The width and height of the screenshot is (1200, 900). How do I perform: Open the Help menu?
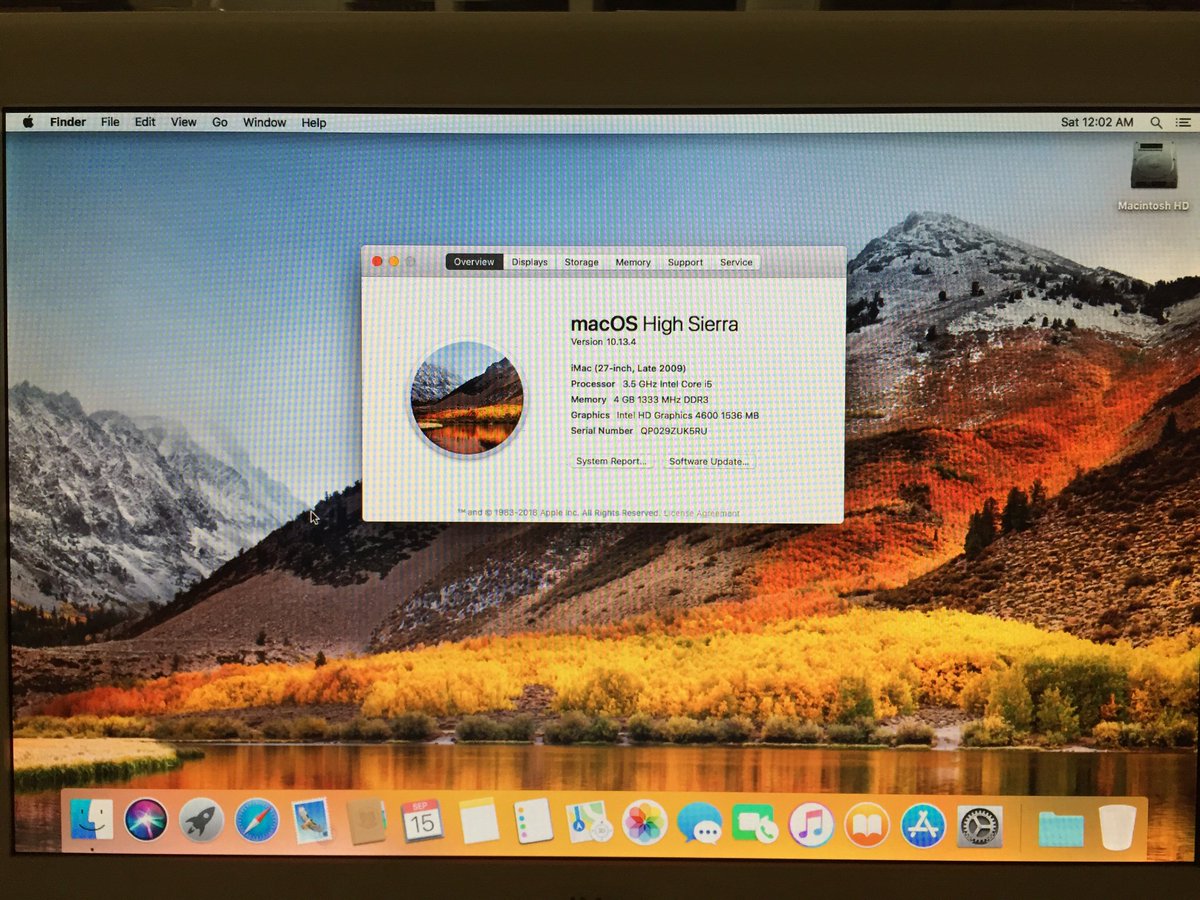(x=314, y=122)
